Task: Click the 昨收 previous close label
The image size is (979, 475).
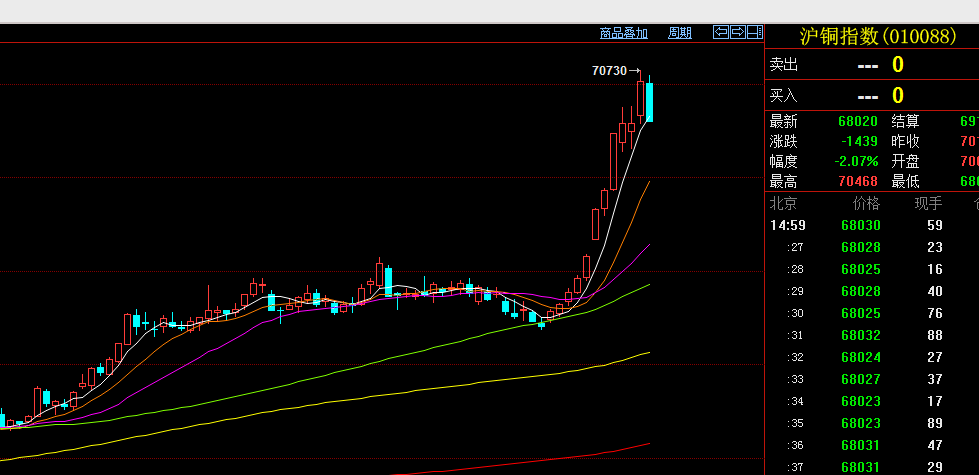Action: pos(905,142)
